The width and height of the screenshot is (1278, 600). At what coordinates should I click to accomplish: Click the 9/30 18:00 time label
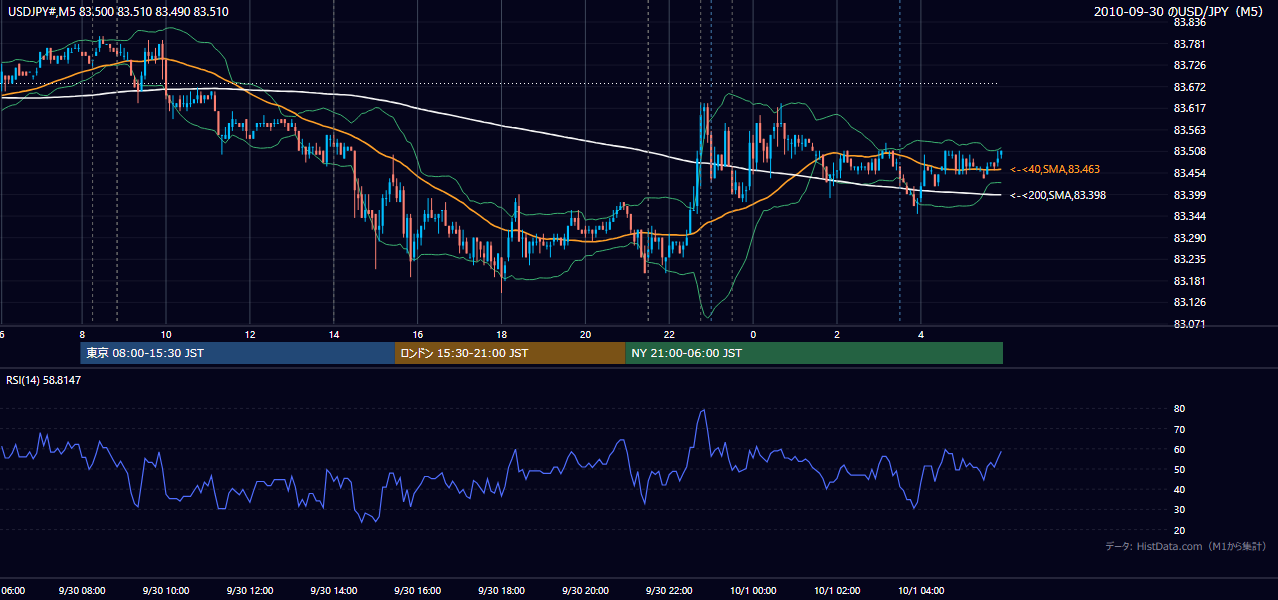tap(502, 591)
